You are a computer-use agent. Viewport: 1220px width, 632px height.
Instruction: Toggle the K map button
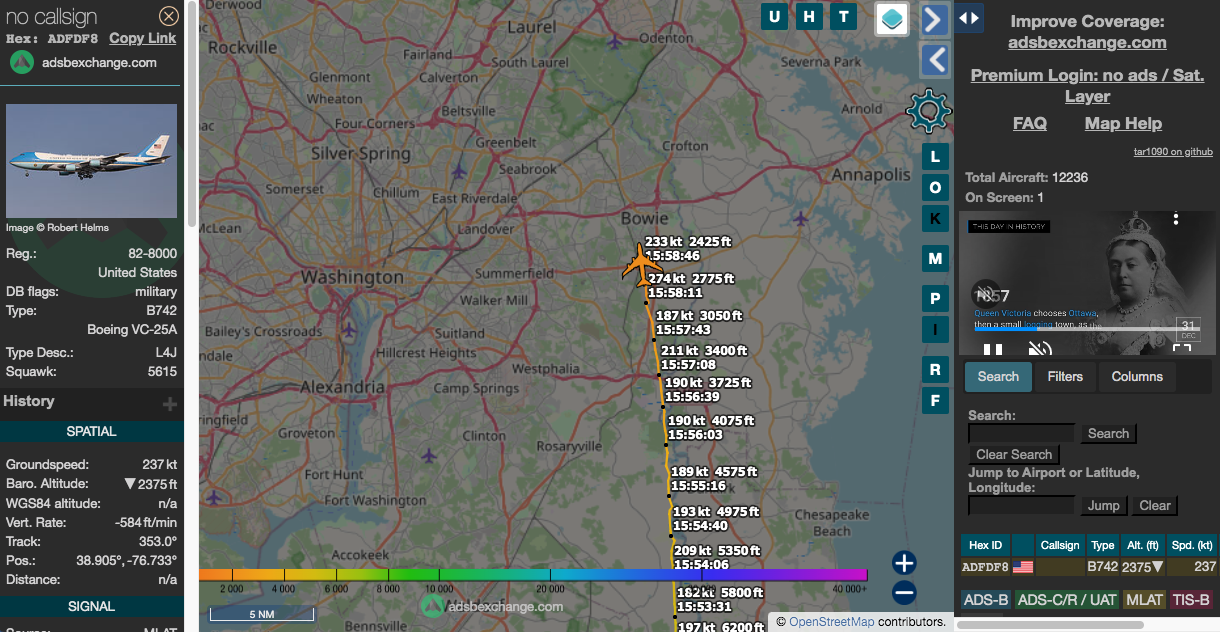pyautogui.click(x=935, y=219)
